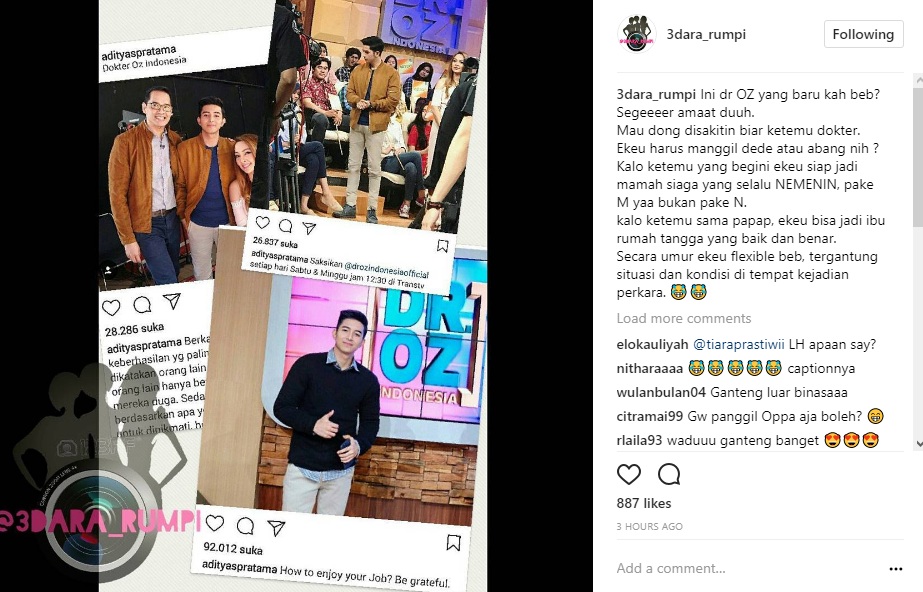This screenshot has height=592, width=923.
Task: Click scrollbar down arrow in comments
Action: (918, 444)
